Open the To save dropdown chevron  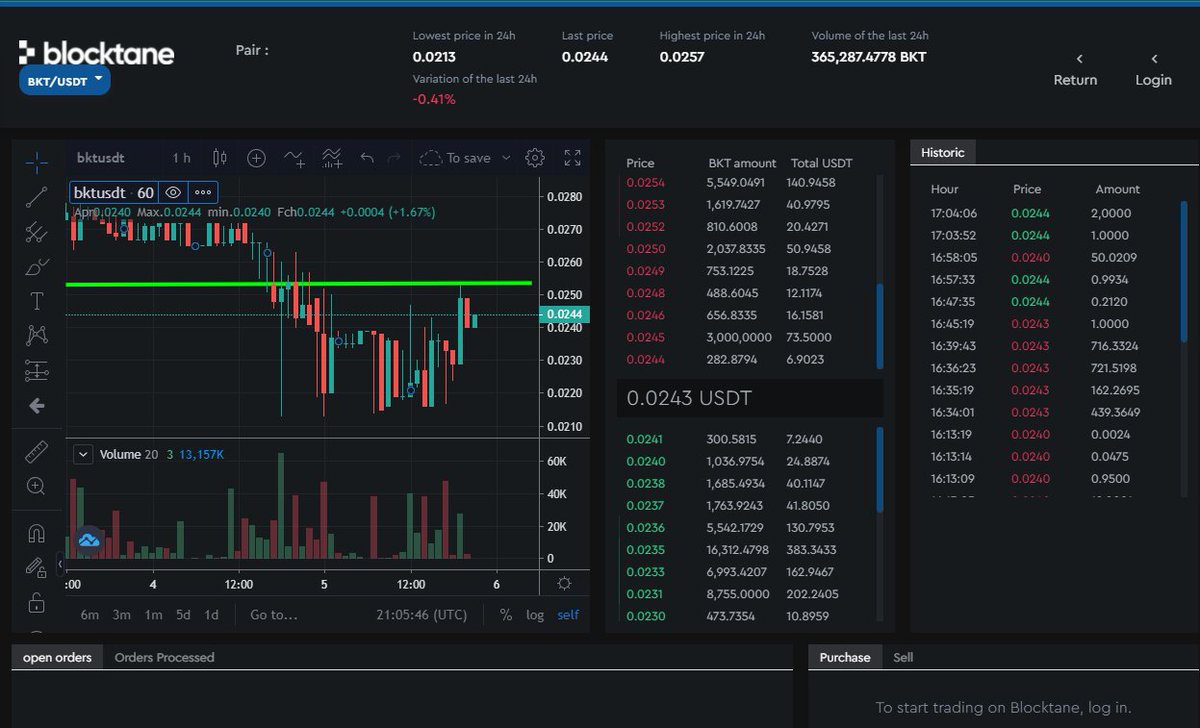tap(505, 158)
